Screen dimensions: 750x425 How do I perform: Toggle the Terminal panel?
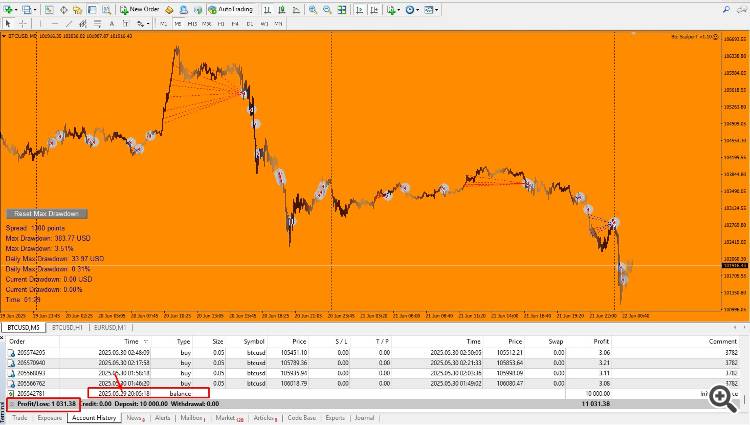click(x=92, y=10)
